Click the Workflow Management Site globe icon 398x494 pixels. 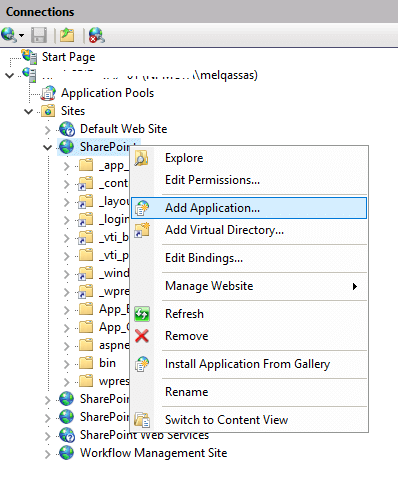[67, 453]
